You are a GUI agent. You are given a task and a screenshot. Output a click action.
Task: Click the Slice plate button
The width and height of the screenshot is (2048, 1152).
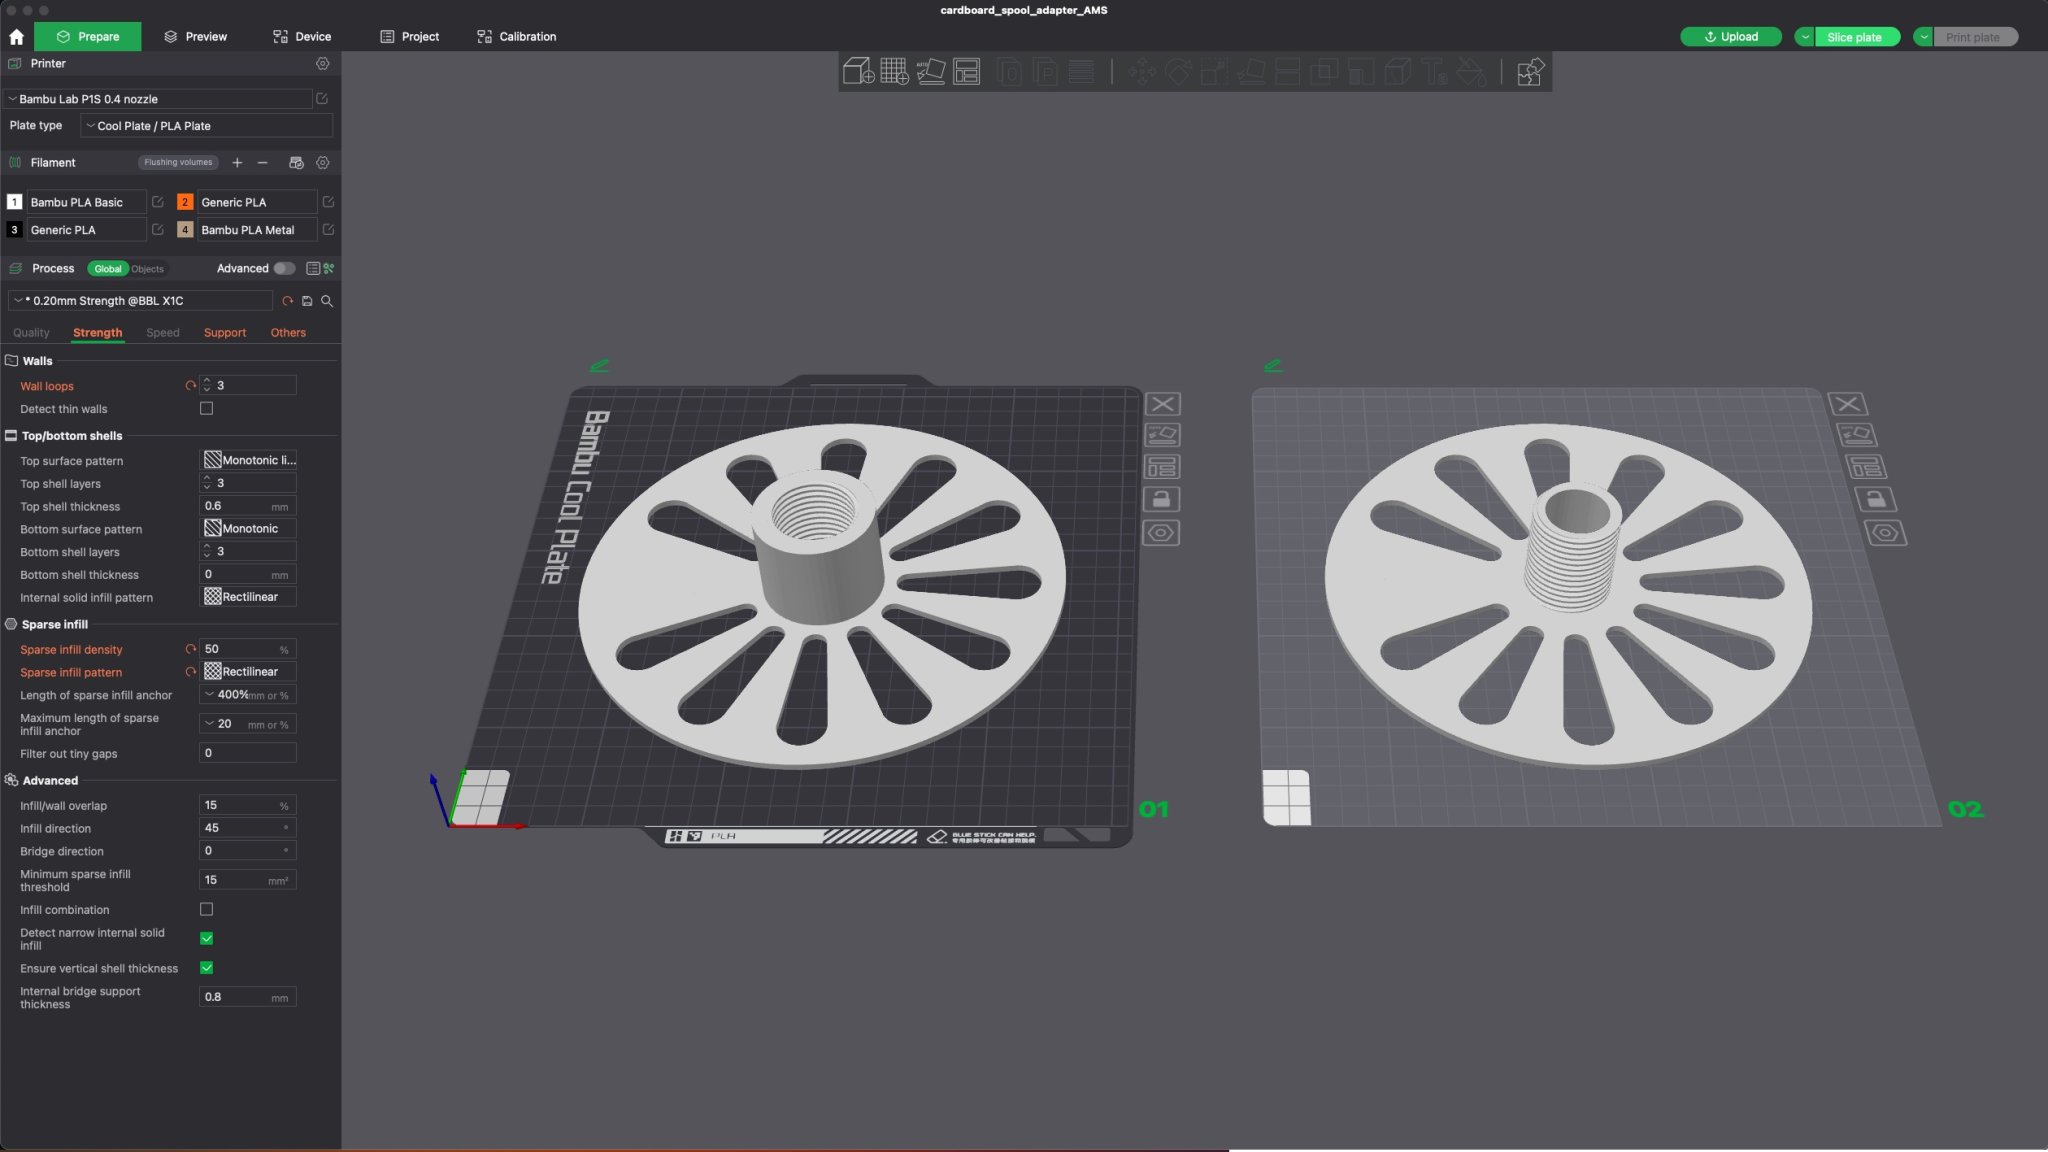(x=1854, y=37)
